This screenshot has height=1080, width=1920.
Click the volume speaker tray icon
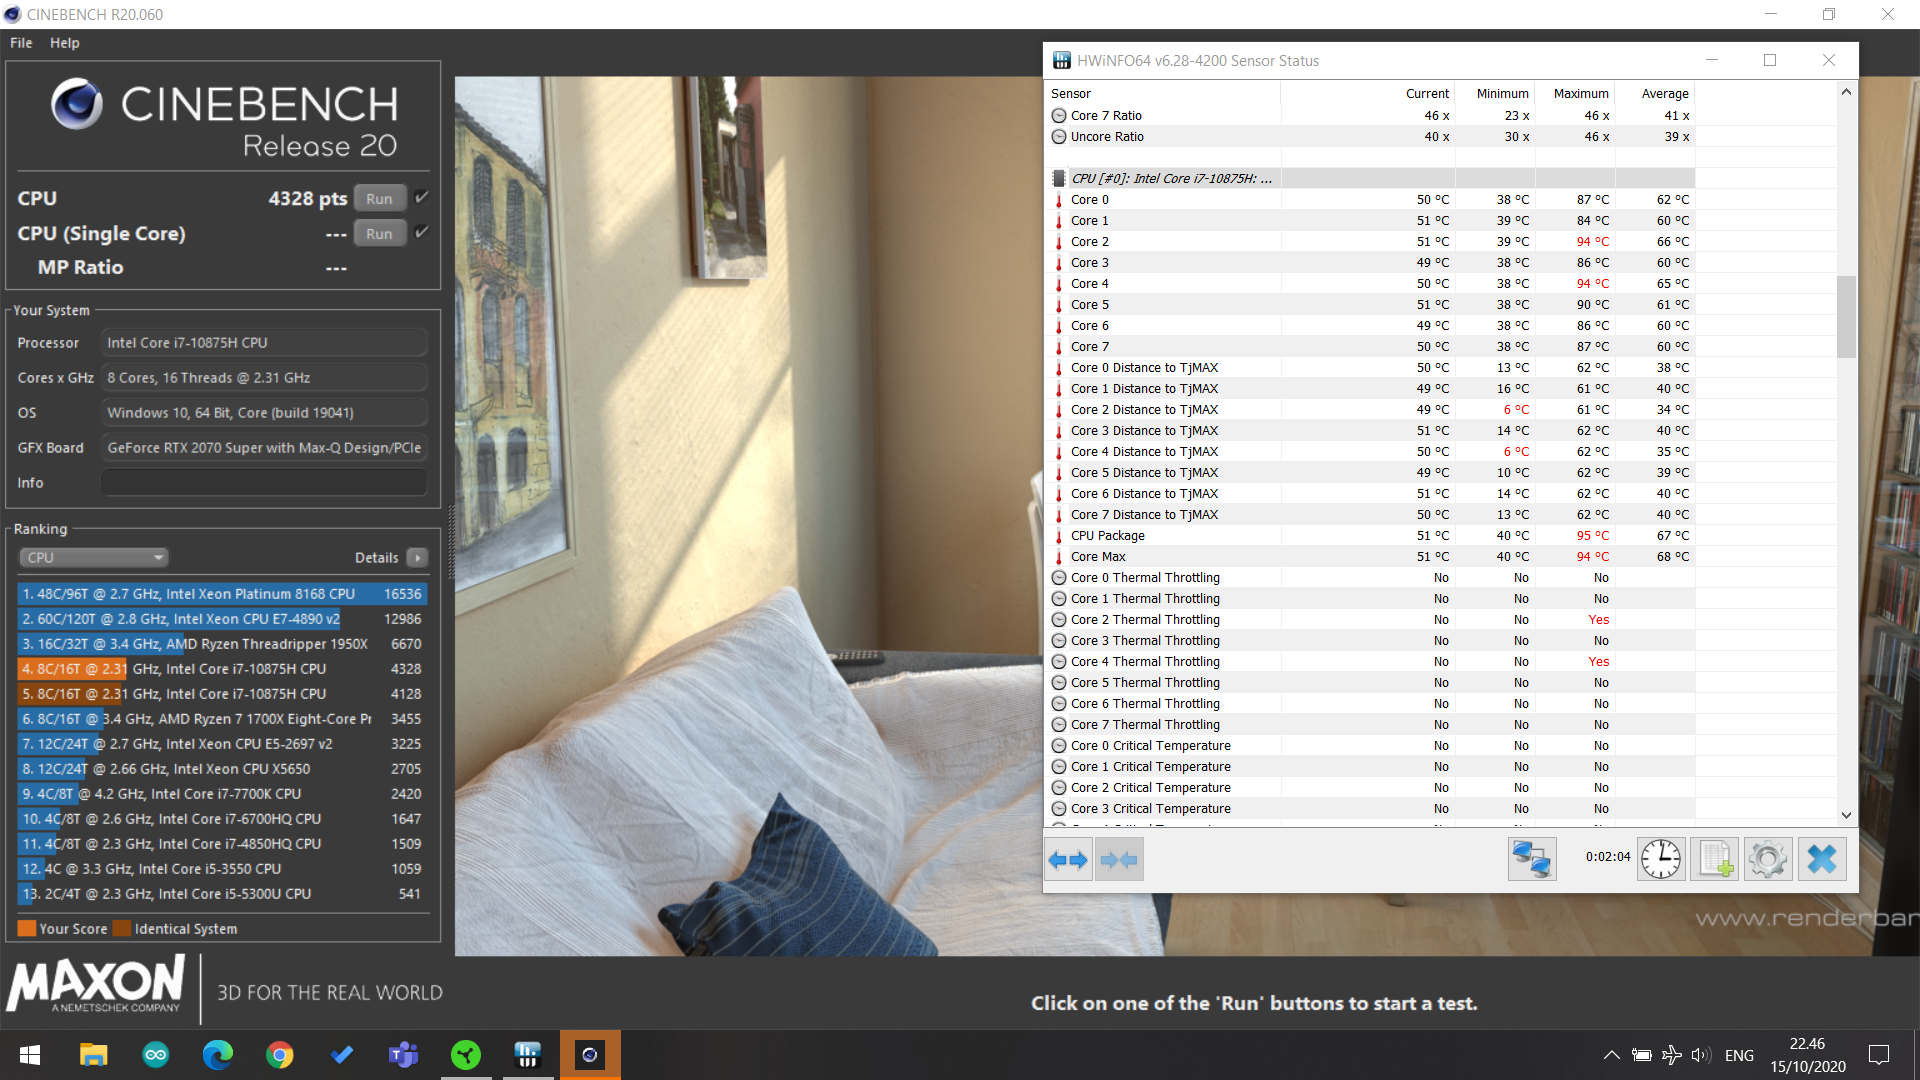[x=1701, y=1055]
